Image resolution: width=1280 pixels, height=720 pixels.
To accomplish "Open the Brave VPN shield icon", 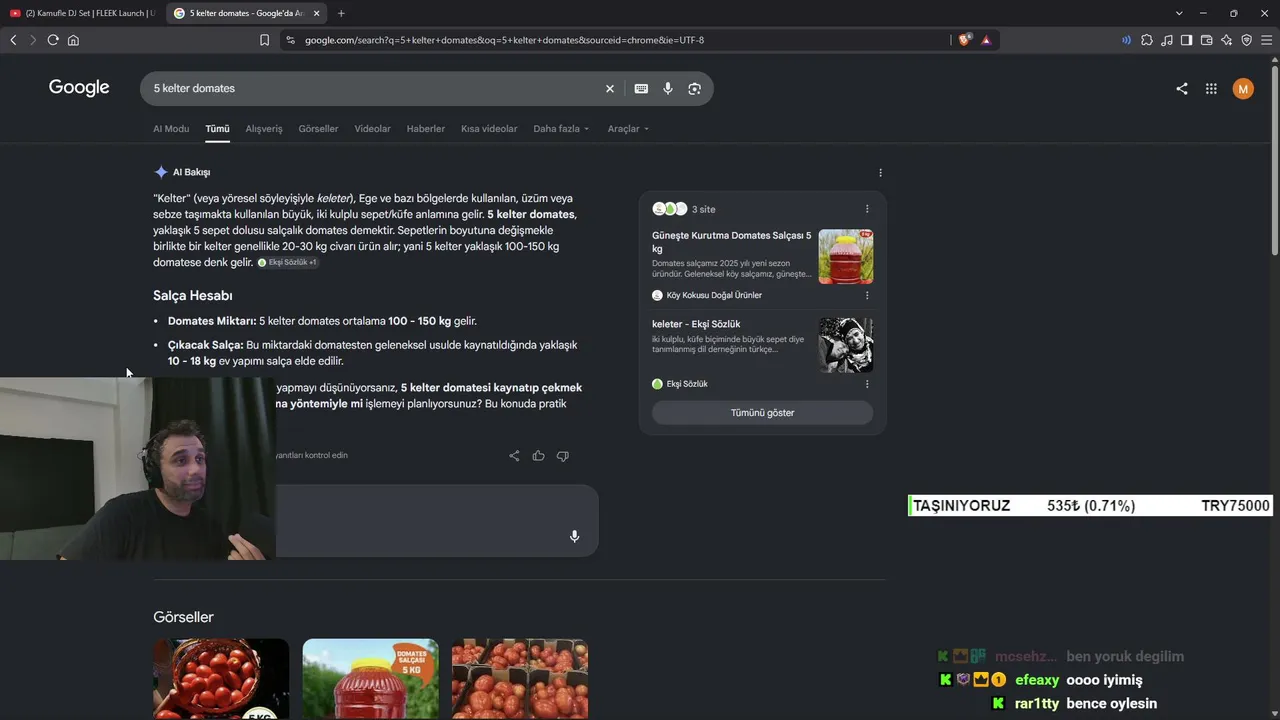I will pos(1246,40).
